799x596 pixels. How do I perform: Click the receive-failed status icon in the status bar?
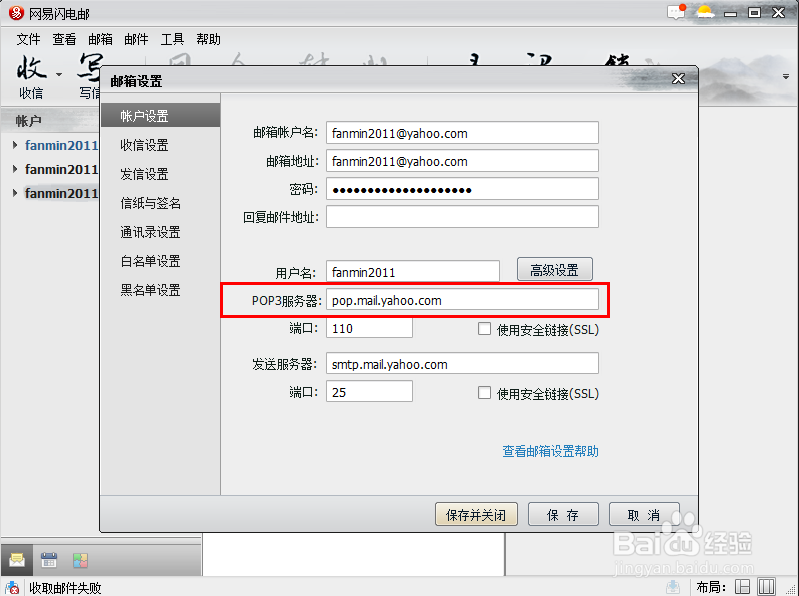[12, 587]
